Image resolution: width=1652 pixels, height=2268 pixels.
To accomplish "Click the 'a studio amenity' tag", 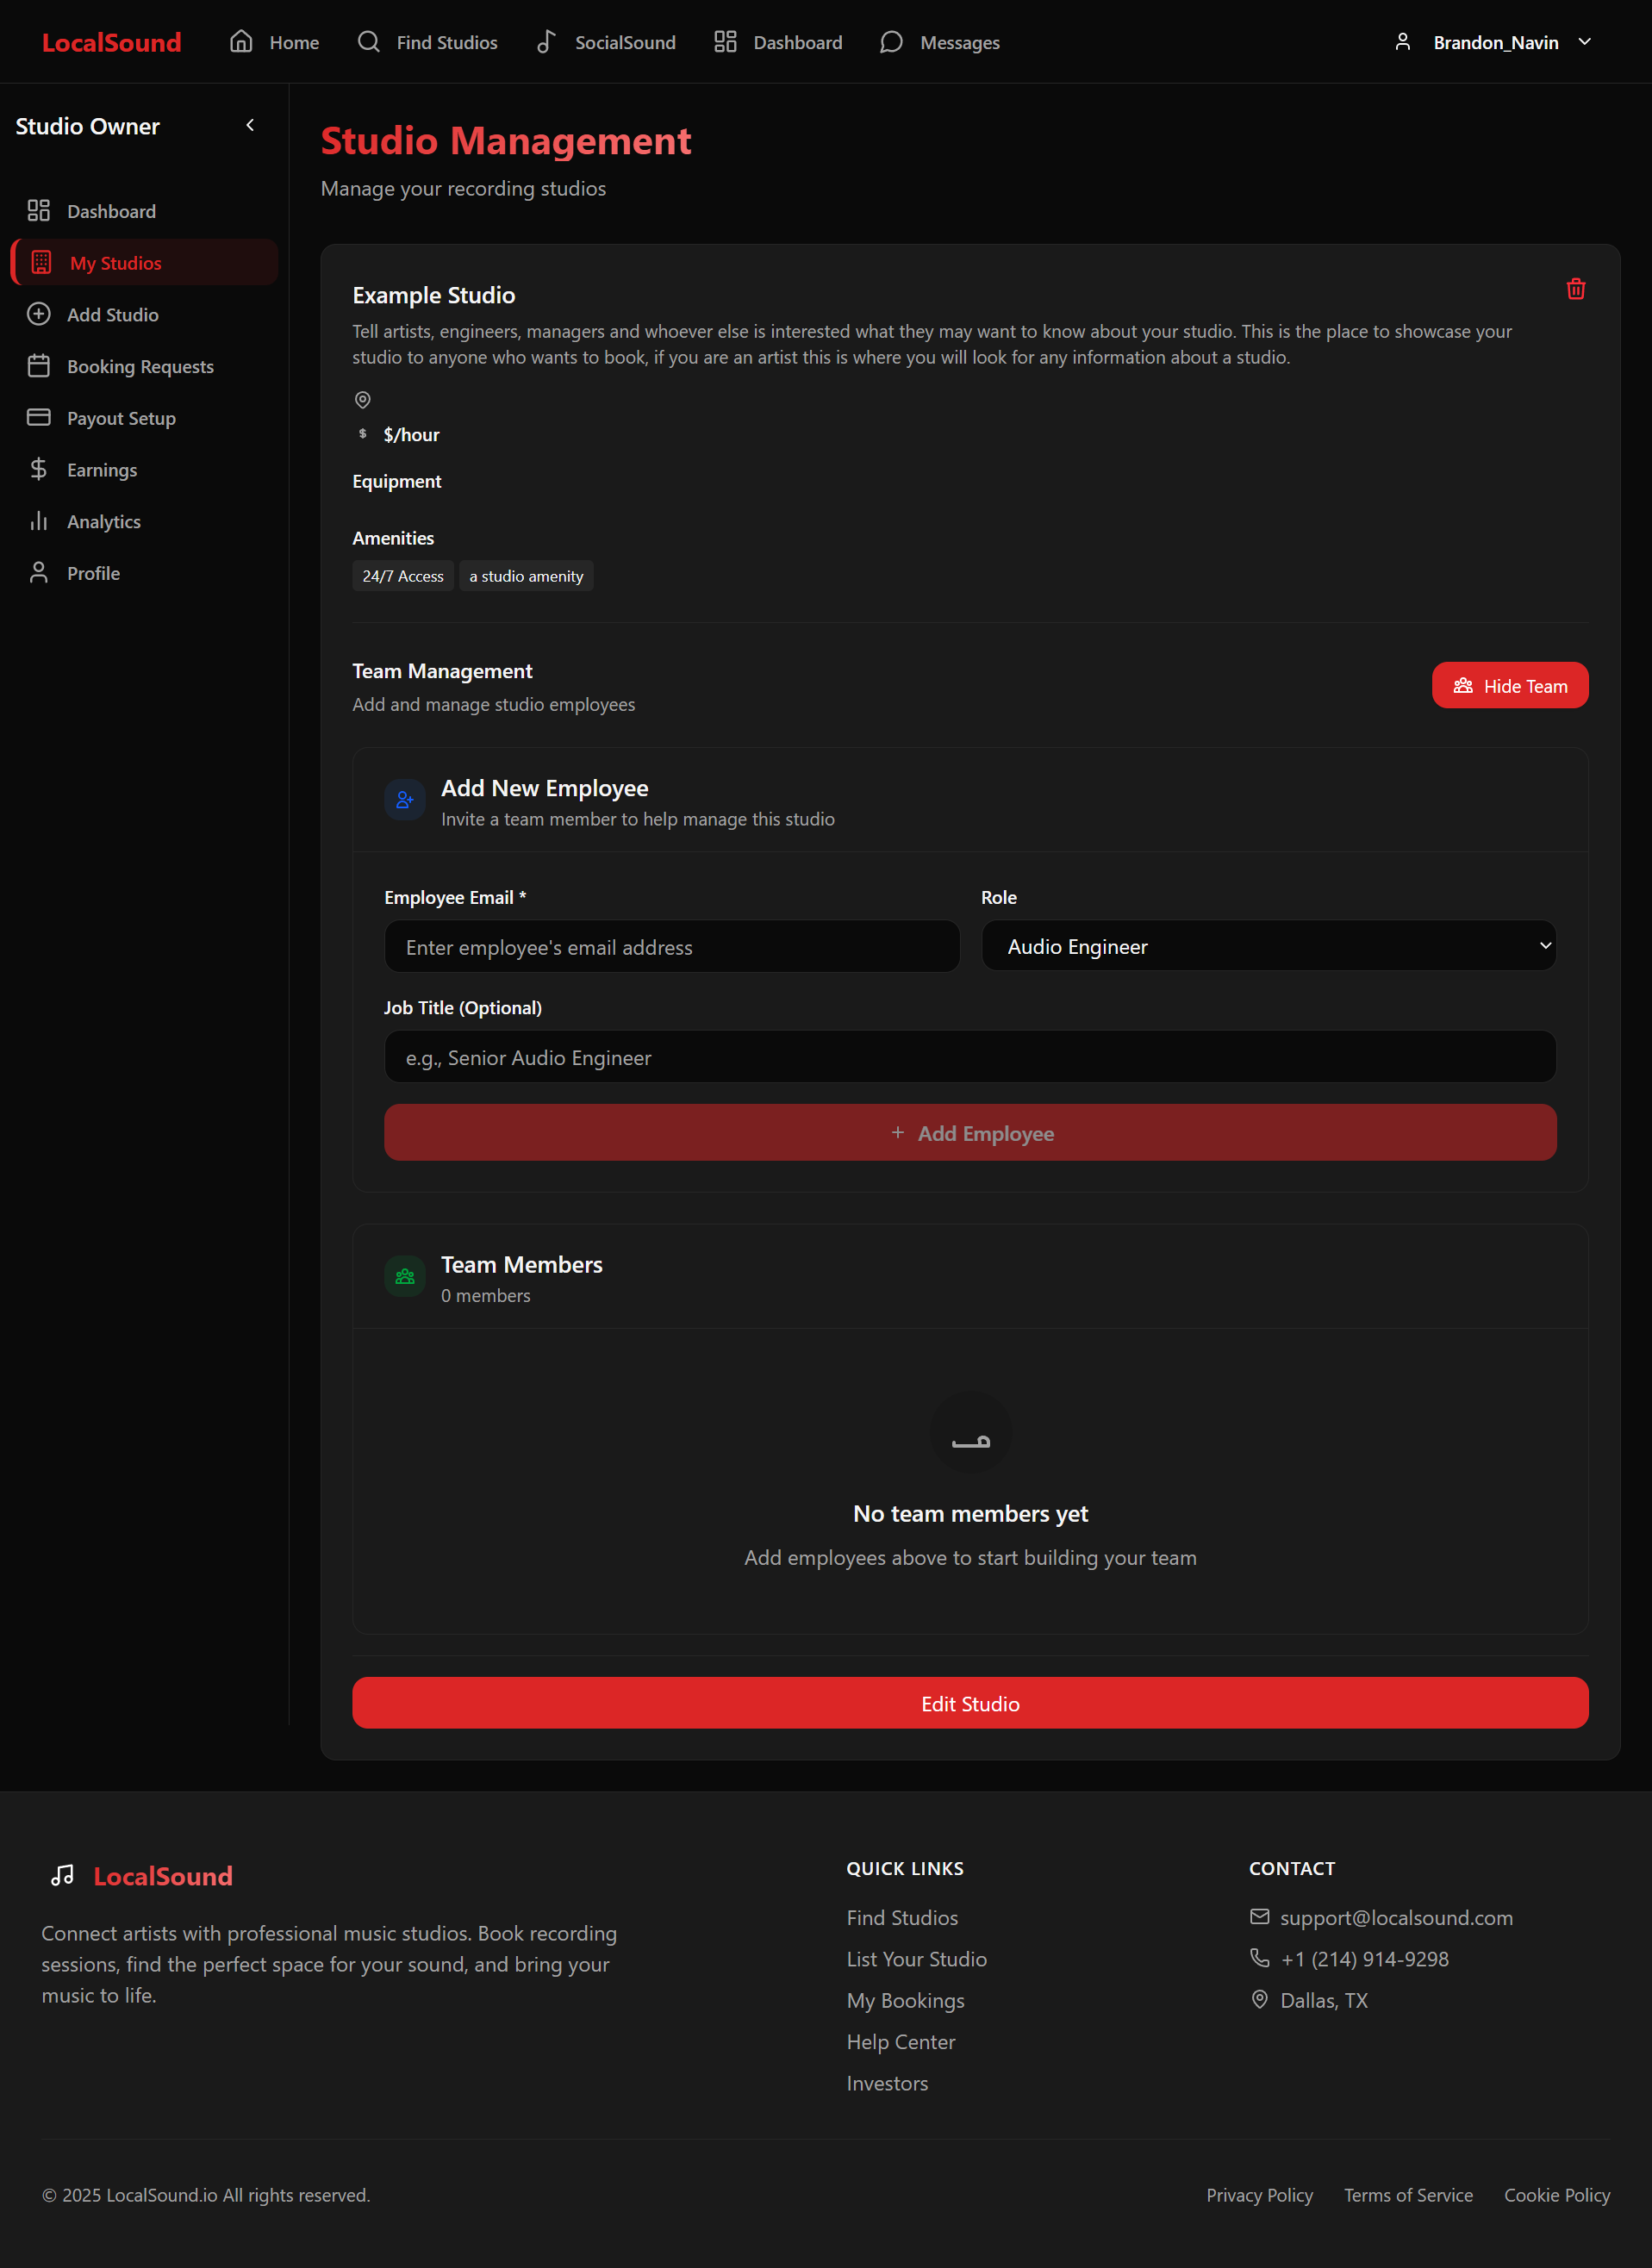I will (x=526, y=576).
